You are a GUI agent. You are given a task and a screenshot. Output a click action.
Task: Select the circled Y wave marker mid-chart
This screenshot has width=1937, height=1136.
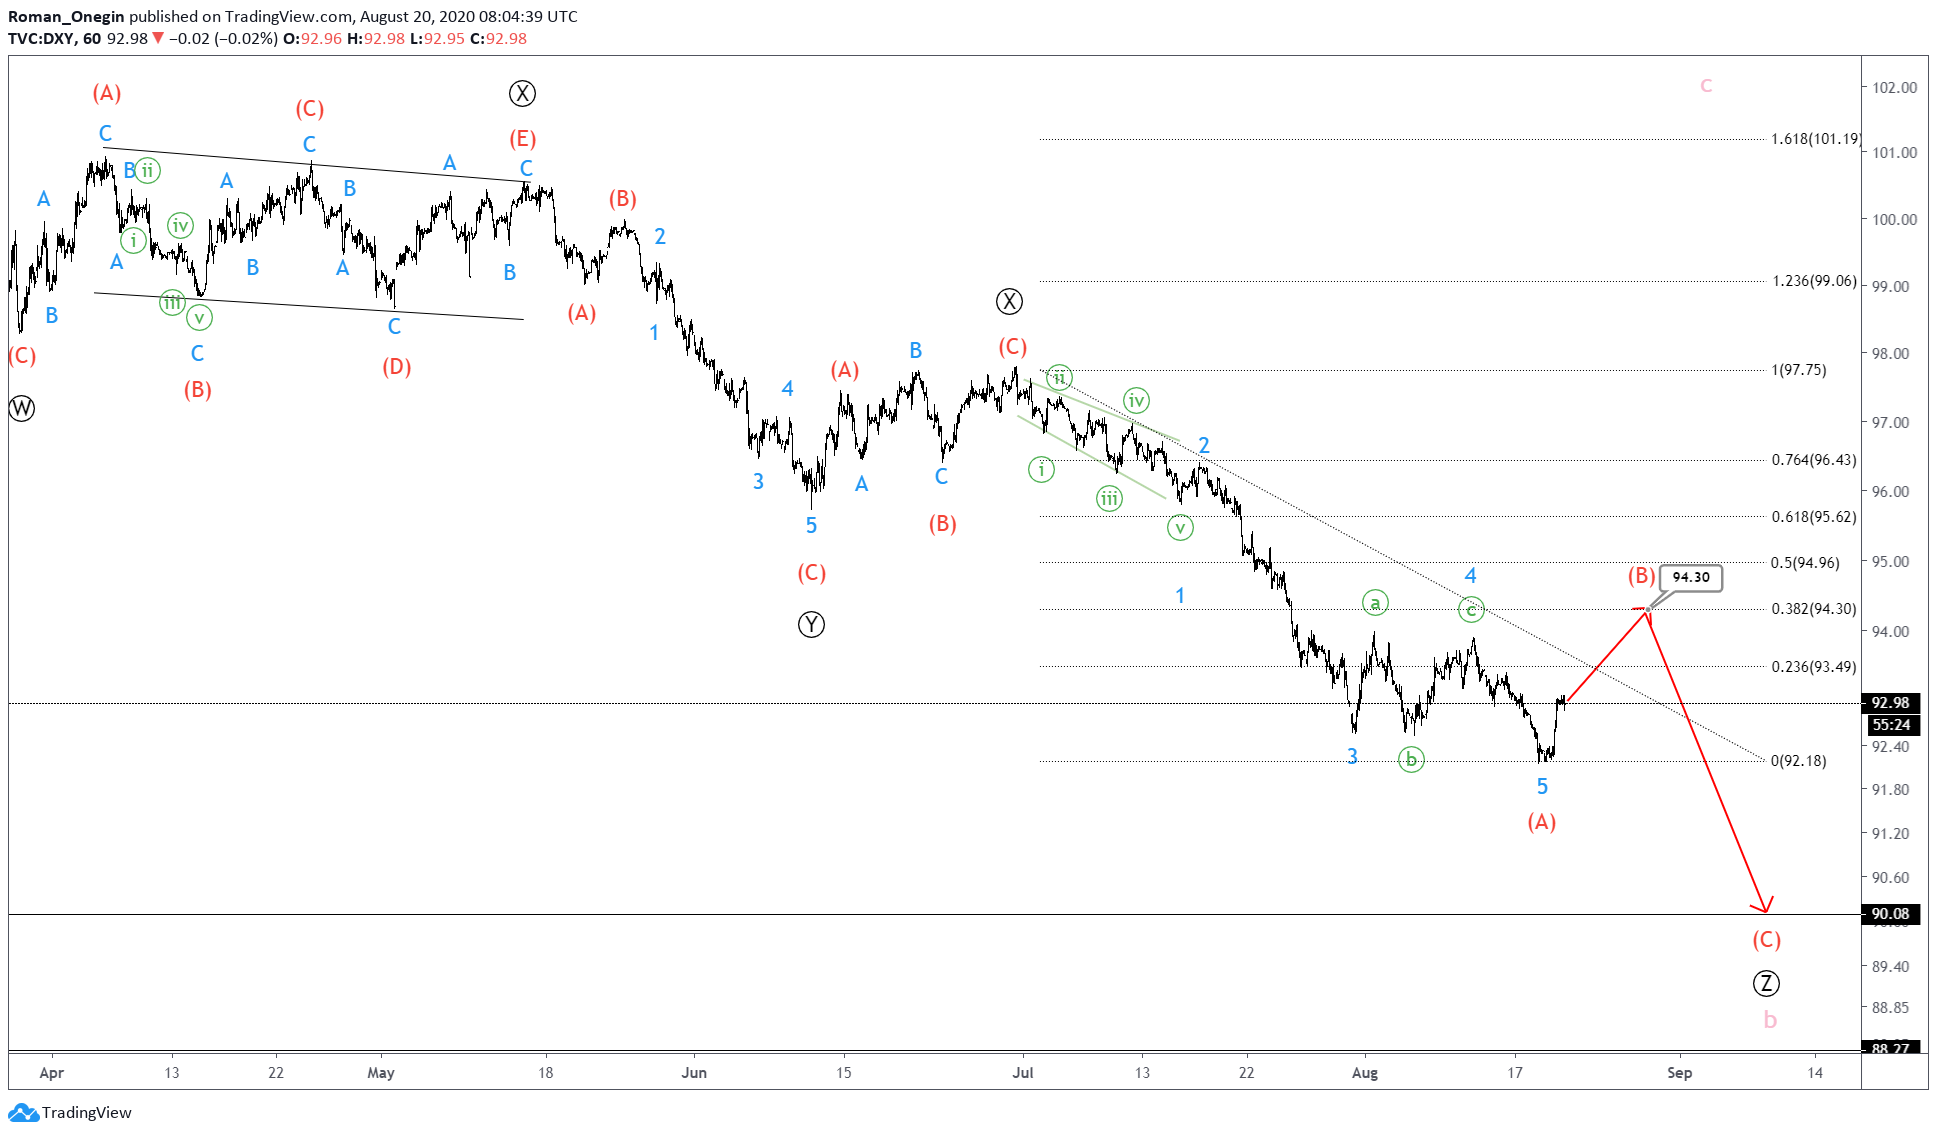(812, 625)
